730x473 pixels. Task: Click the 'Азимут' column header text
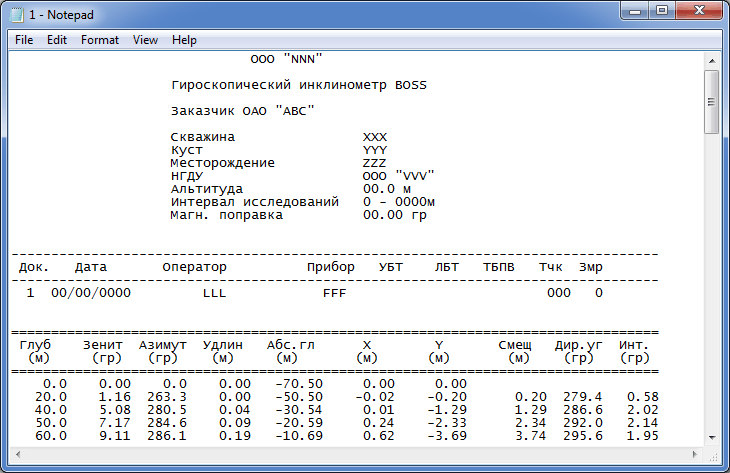161,346
